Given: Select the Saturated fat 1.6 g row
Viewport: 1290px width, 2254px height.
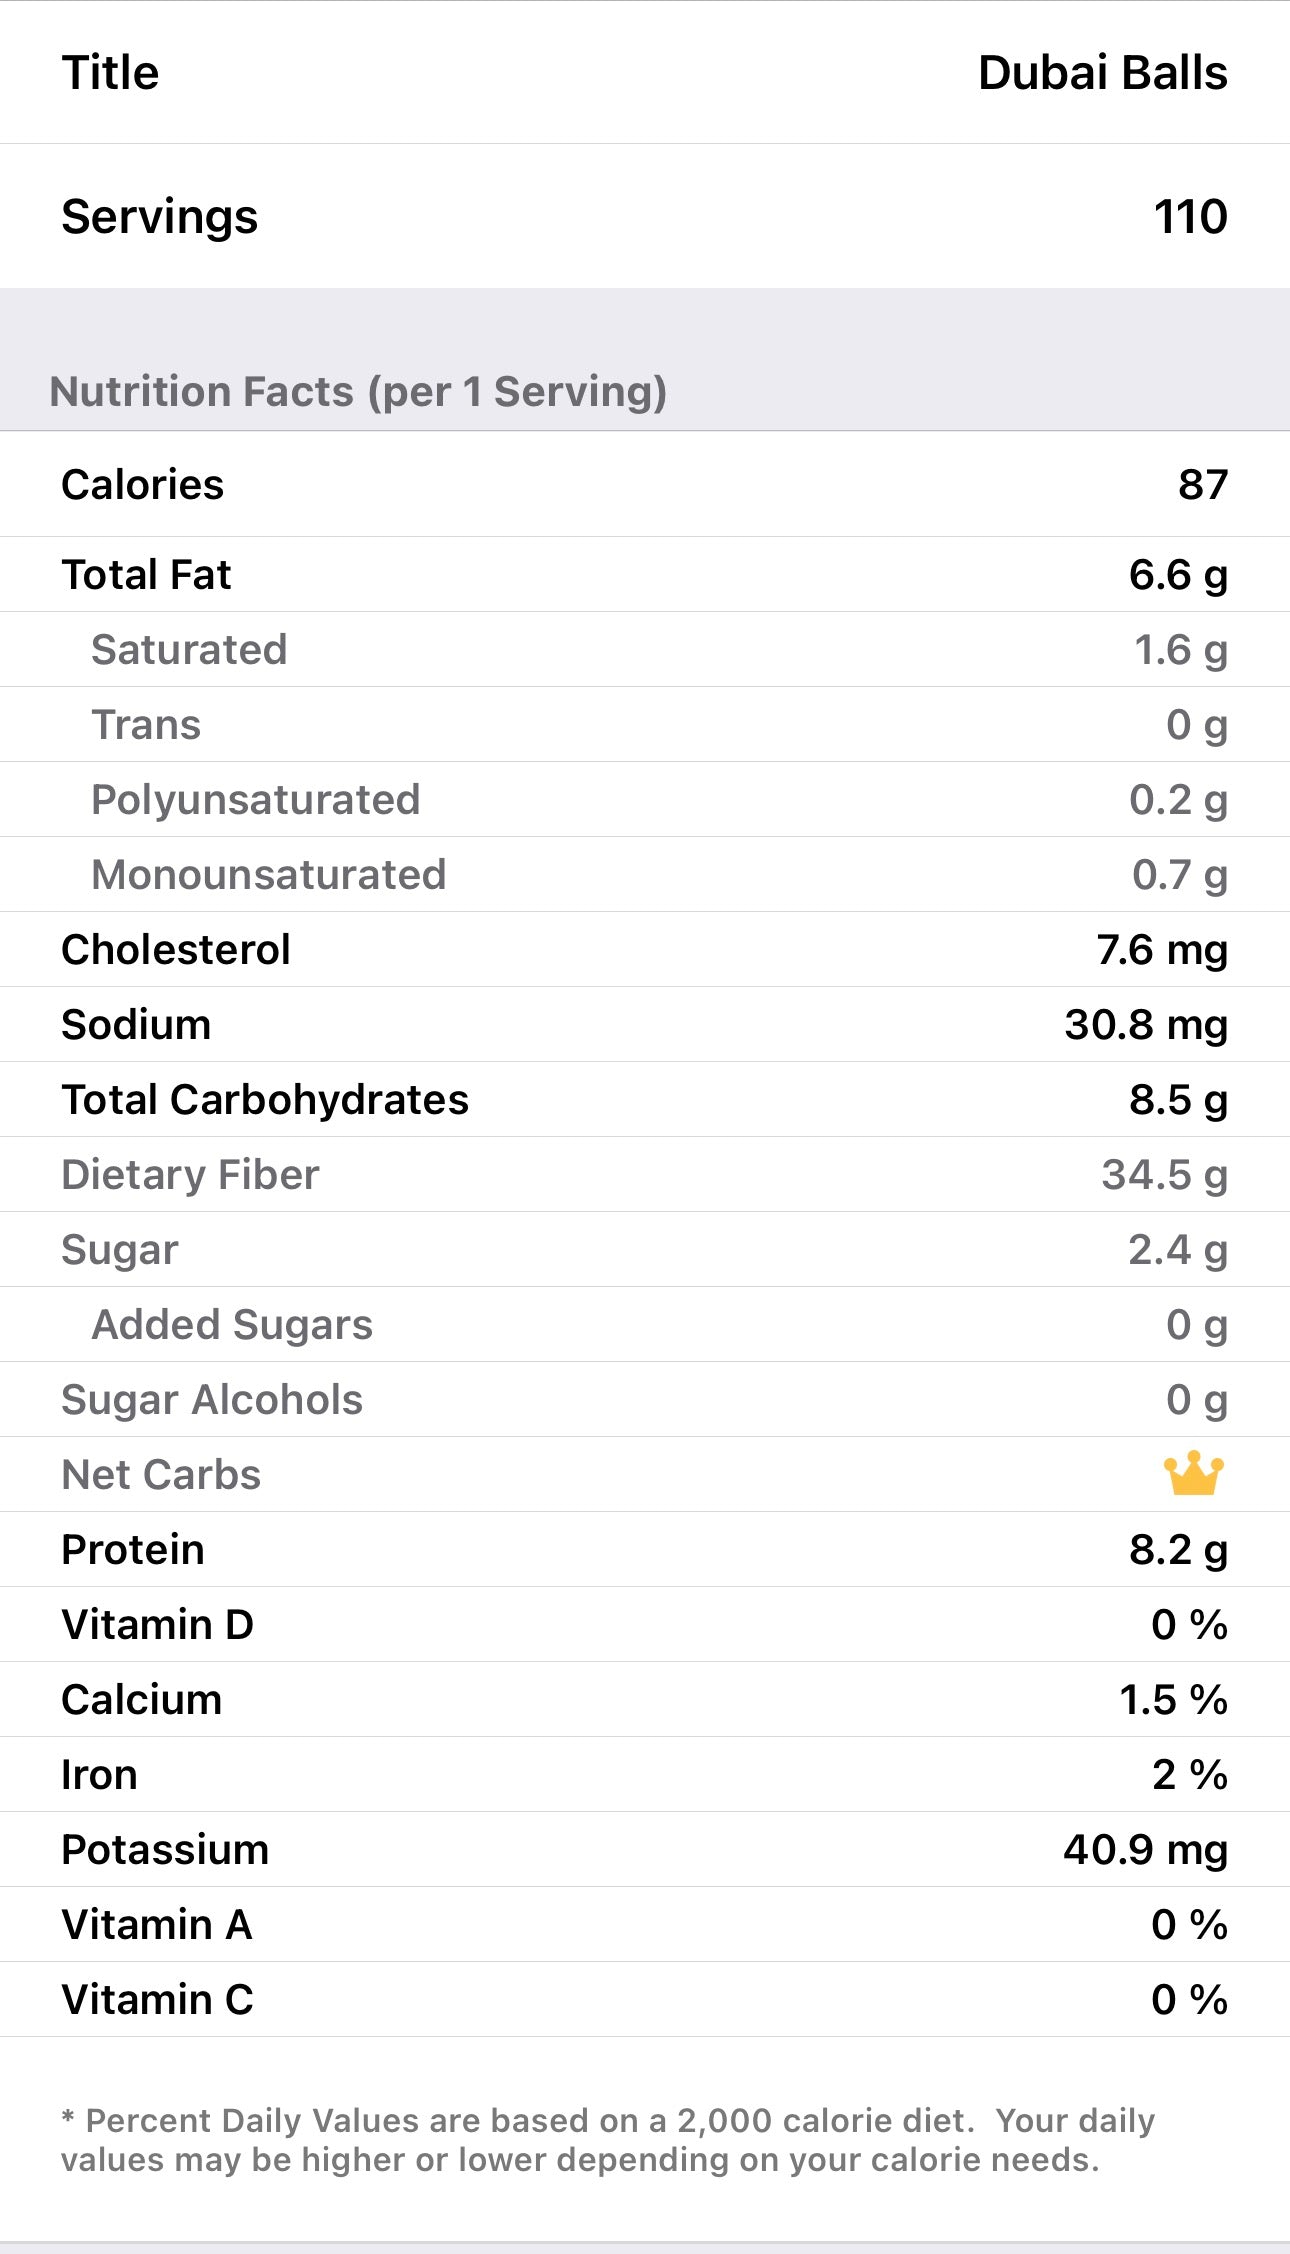Looking at the screenshot, I should (x=644, y=650).
